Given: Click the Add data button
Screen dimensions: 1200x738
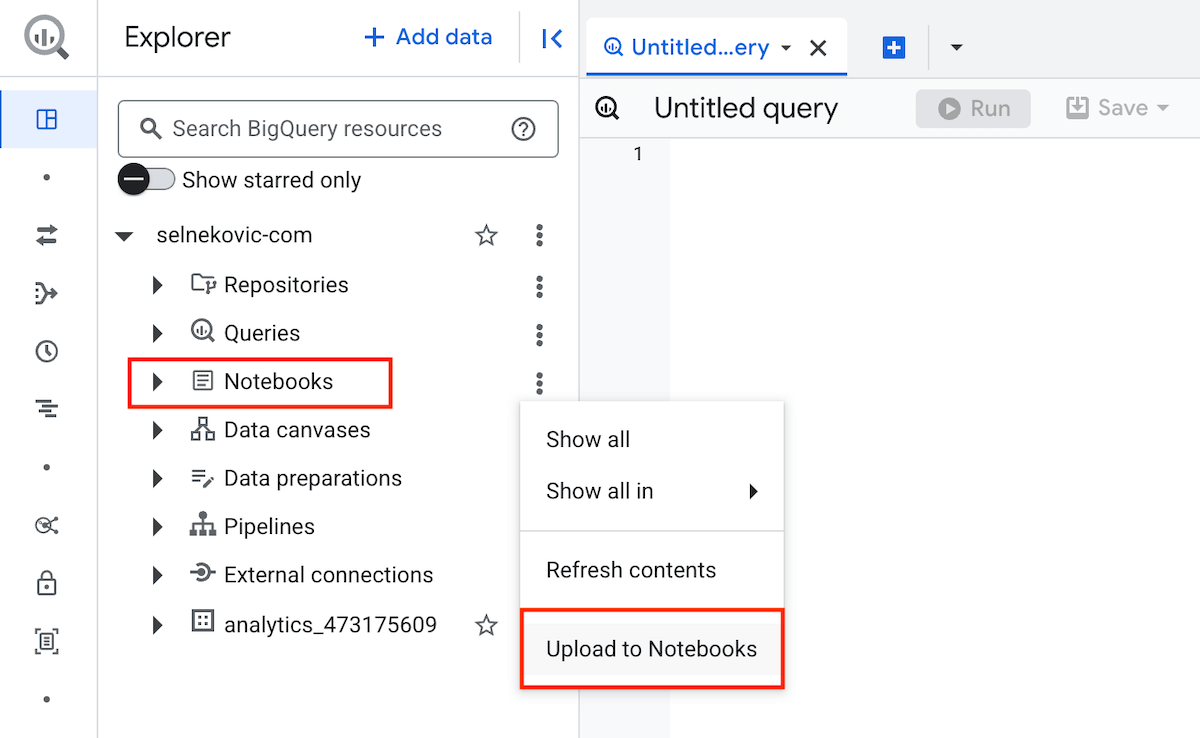Looking at the screenshot, I should 428,38.
